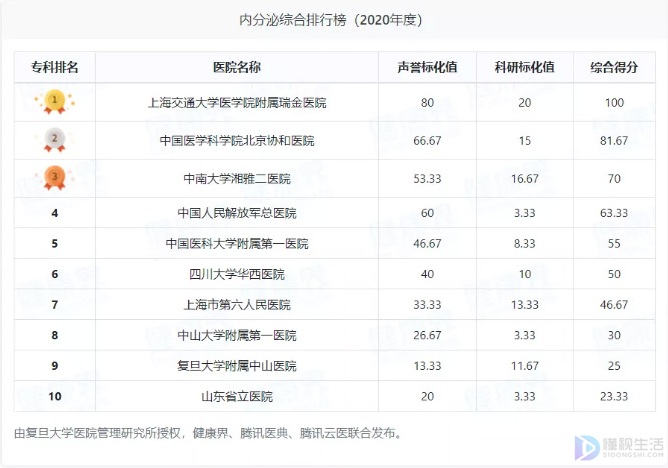Click 复旦中山医院 composite score 25

(x=614, y=366)
